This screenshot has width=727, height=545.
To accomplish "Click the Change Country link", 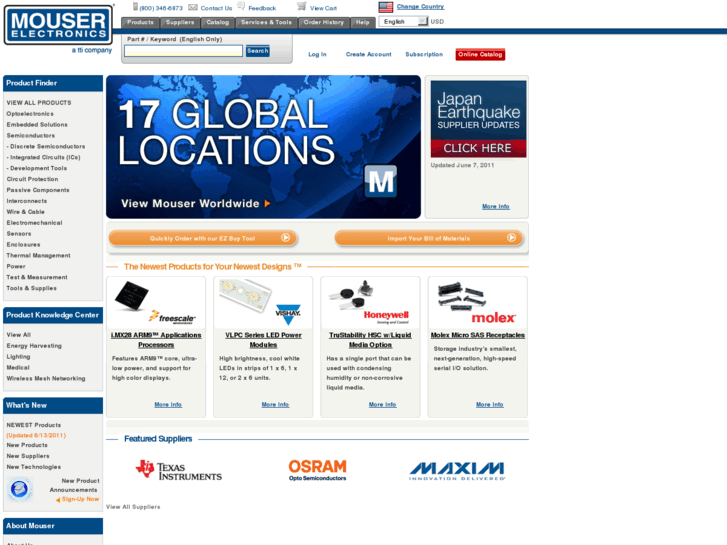I will tap(420, 6).
